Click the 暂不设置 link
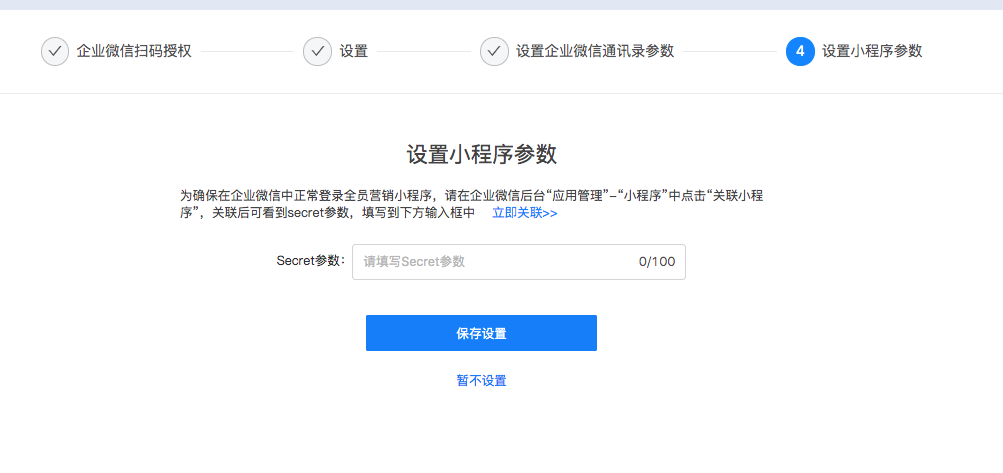This screenshot has width=1003, height=473. point(481,381)
